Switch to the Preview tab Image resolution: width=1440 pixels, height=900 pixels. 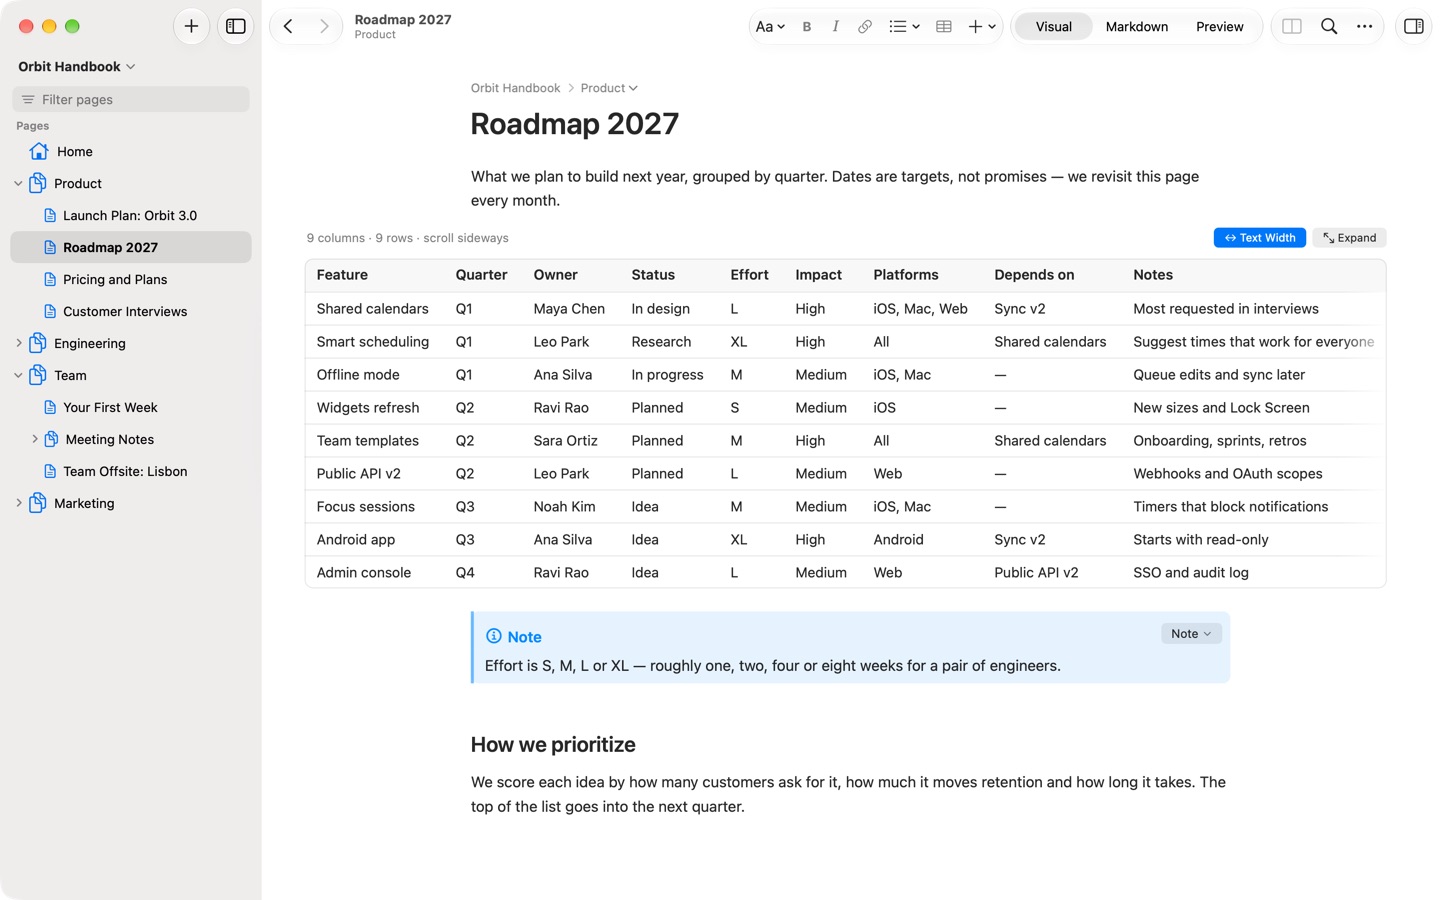pyautogui.click(x=1220, y=27)
